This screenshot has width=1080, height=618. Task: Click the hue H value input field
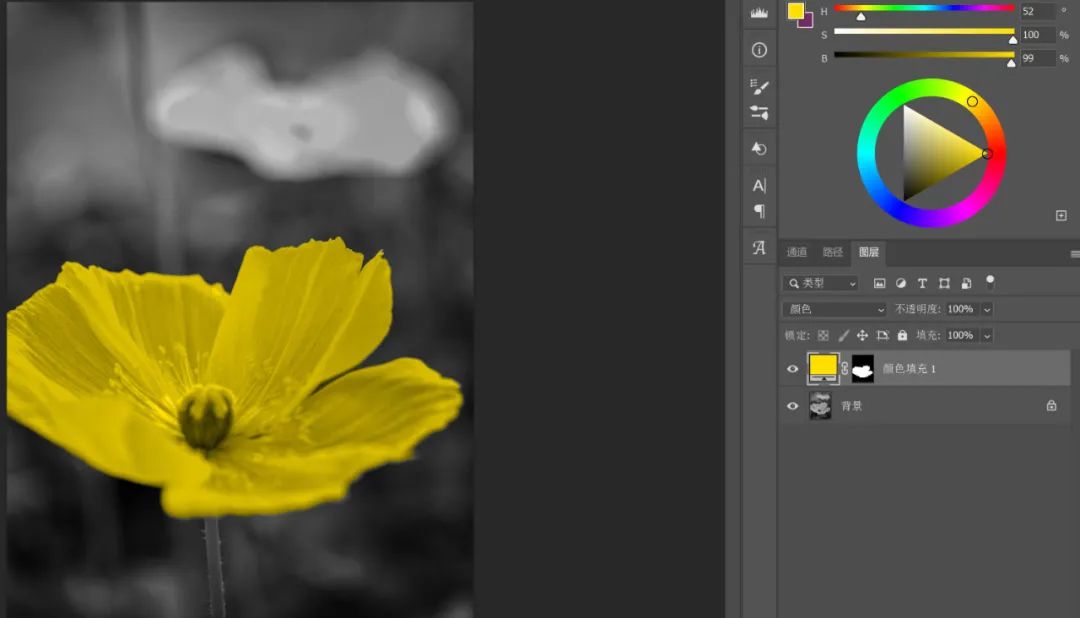click(x=1037, y=12)
